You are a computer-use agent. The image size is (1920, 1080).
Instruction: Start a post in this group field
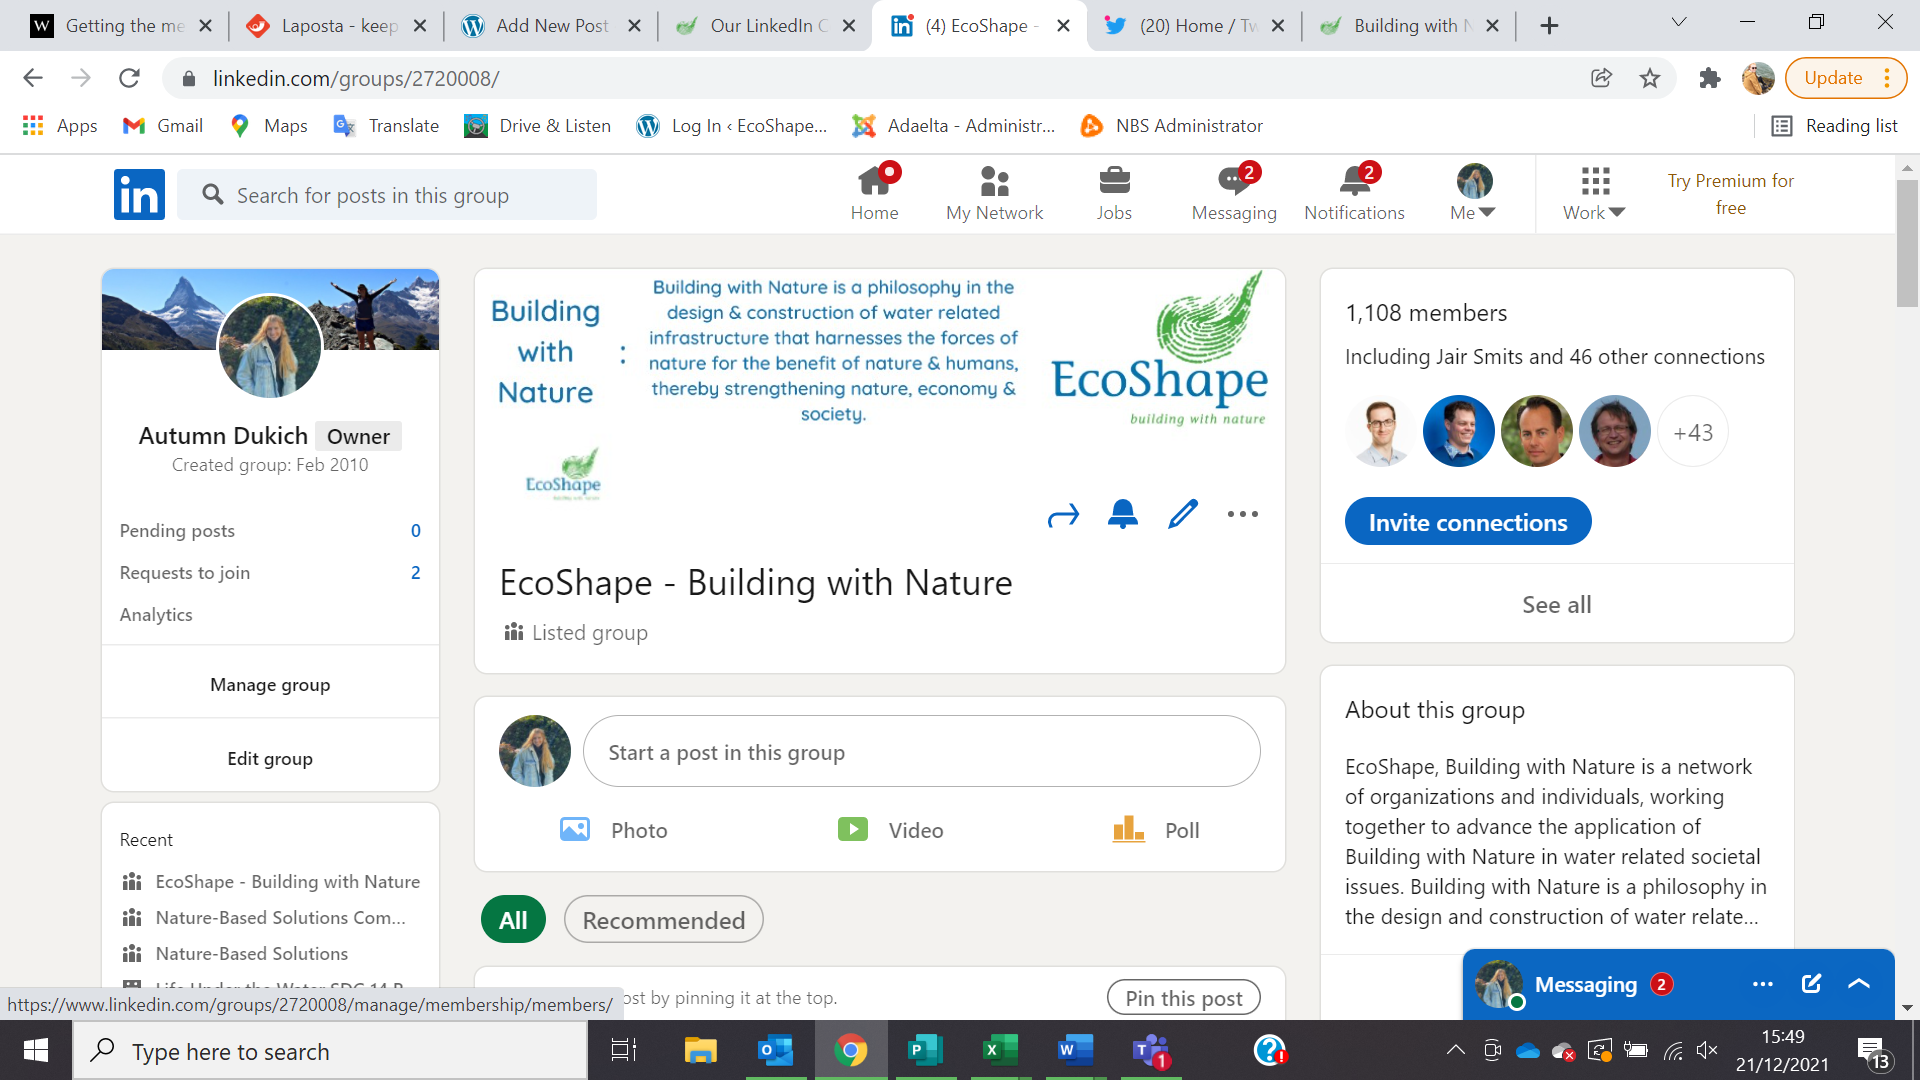921,752
